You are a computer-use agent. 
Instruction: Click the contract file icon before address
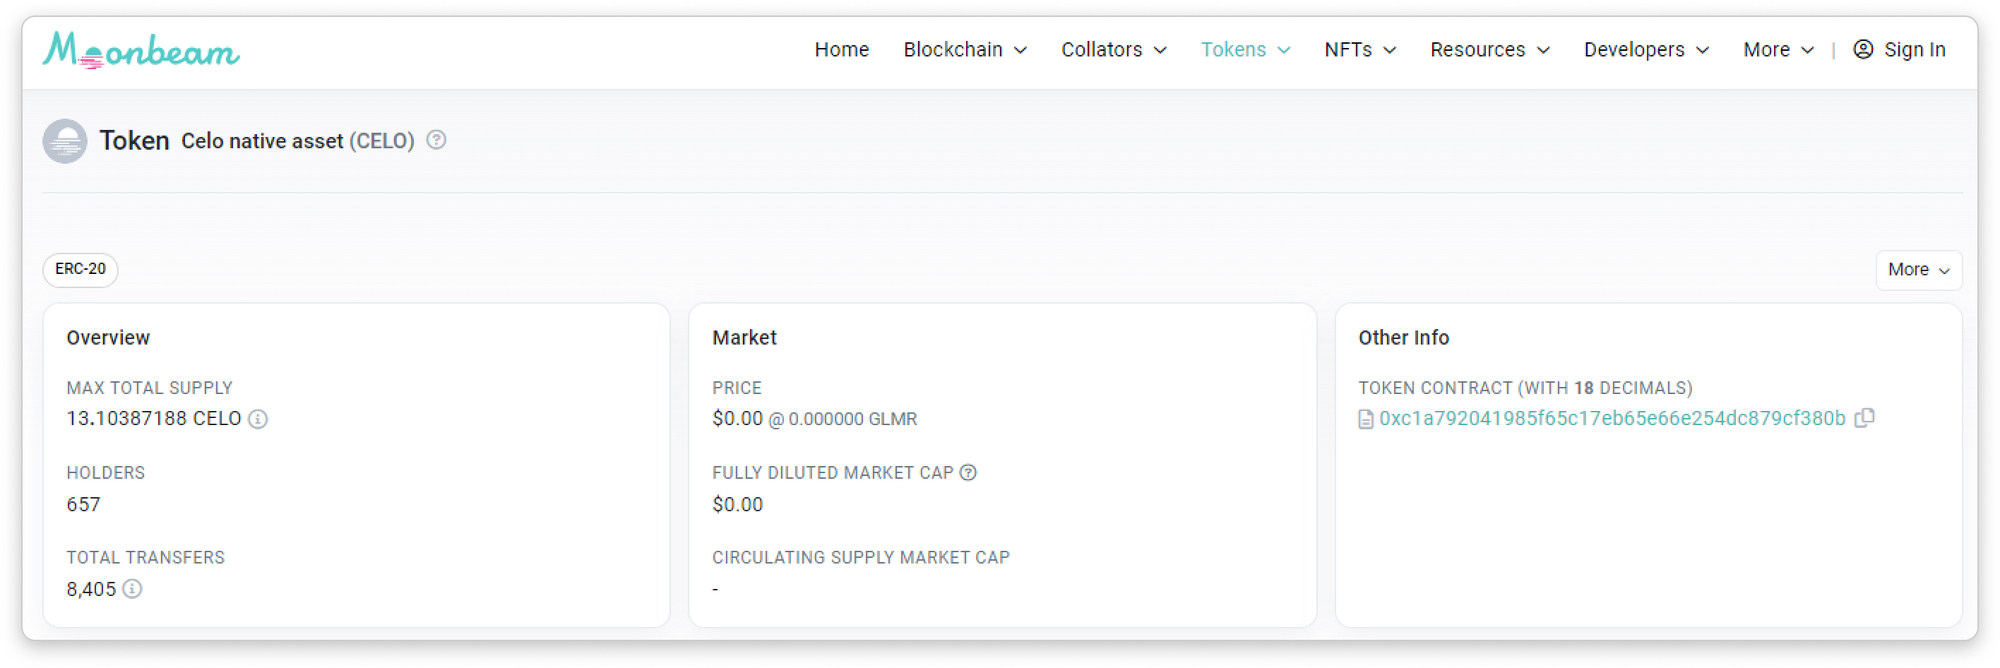(1366, 420)
